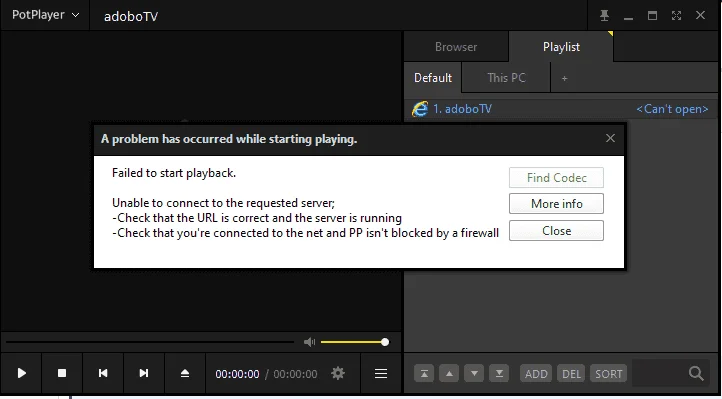722x399 pixels.
Task: Click the playback seek bar
Action: click(x=150, y=342)
